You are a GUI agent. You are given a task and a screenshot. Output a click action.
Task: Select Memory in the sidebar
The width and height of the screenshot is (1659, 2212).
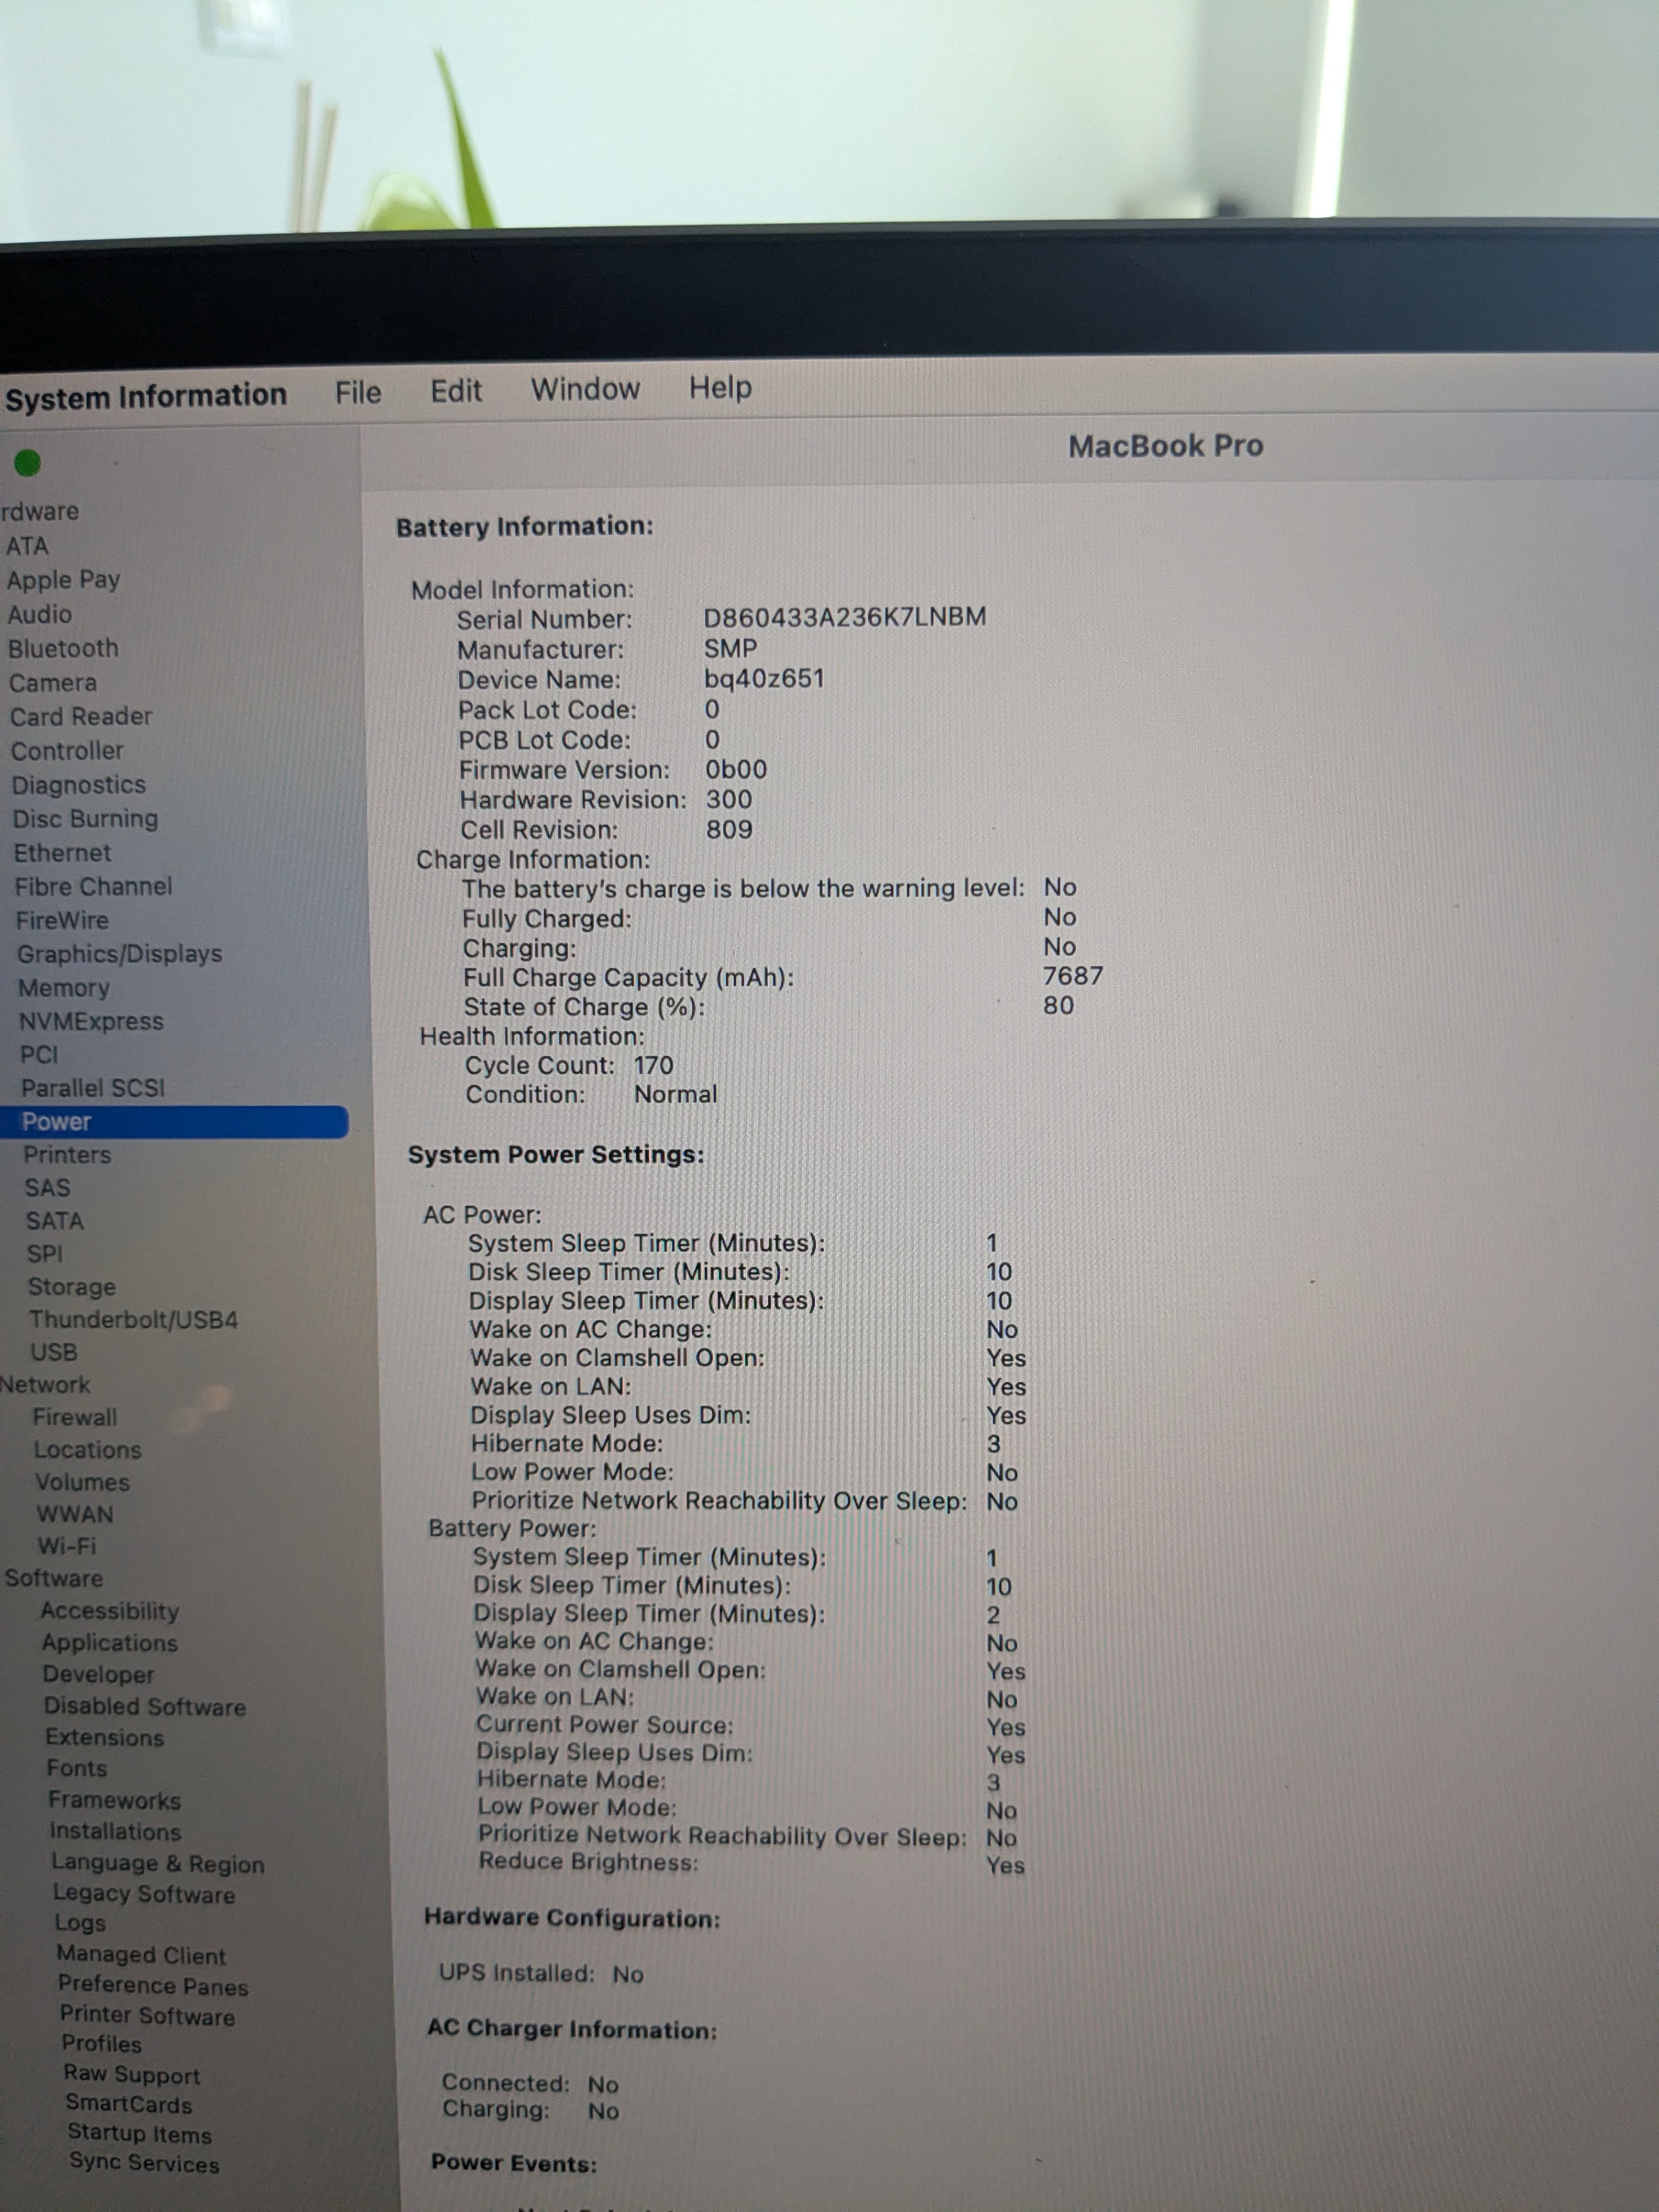64,988
